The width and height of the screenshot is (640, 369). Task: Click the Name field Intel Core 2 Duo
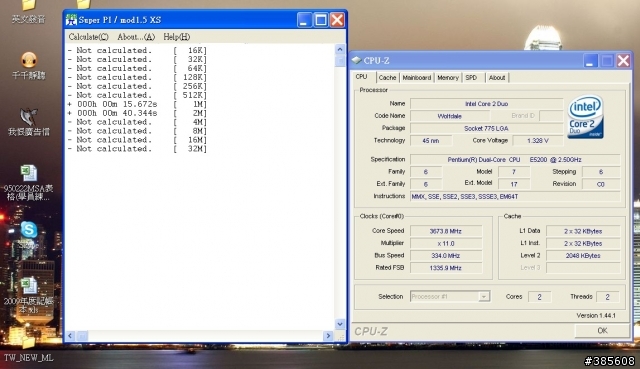pos(486,104)
